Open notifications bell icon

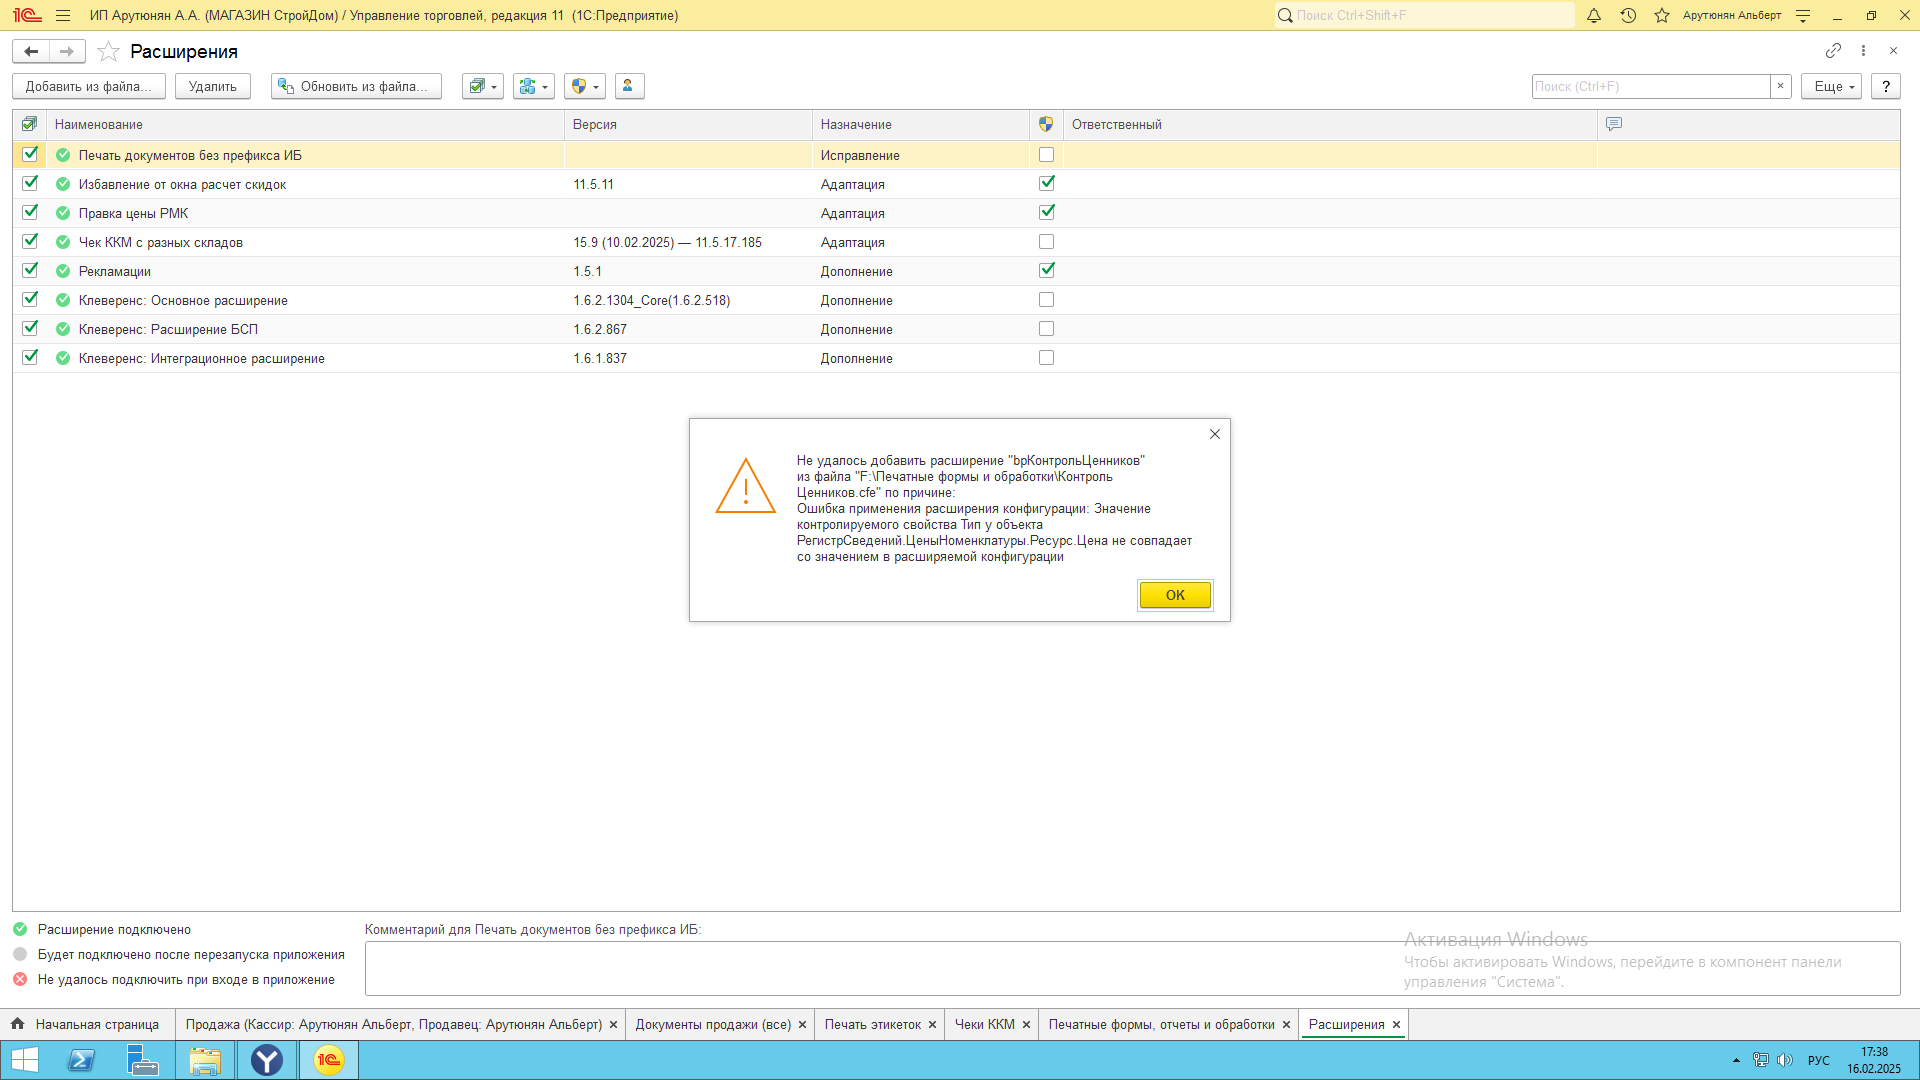1594,15
